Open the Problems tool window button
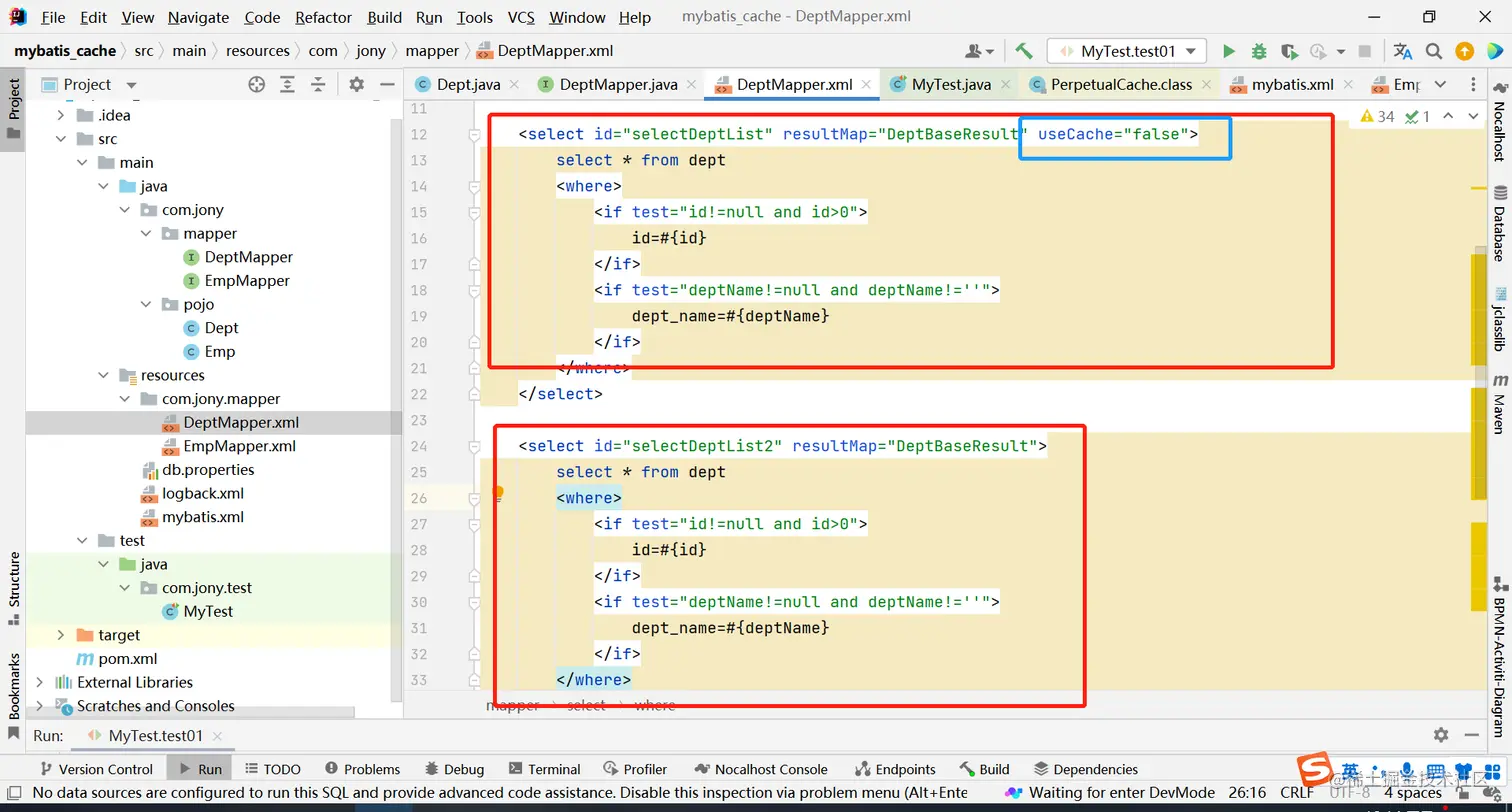Viewport: 1512px width, 812px height. tap(362, 769)
